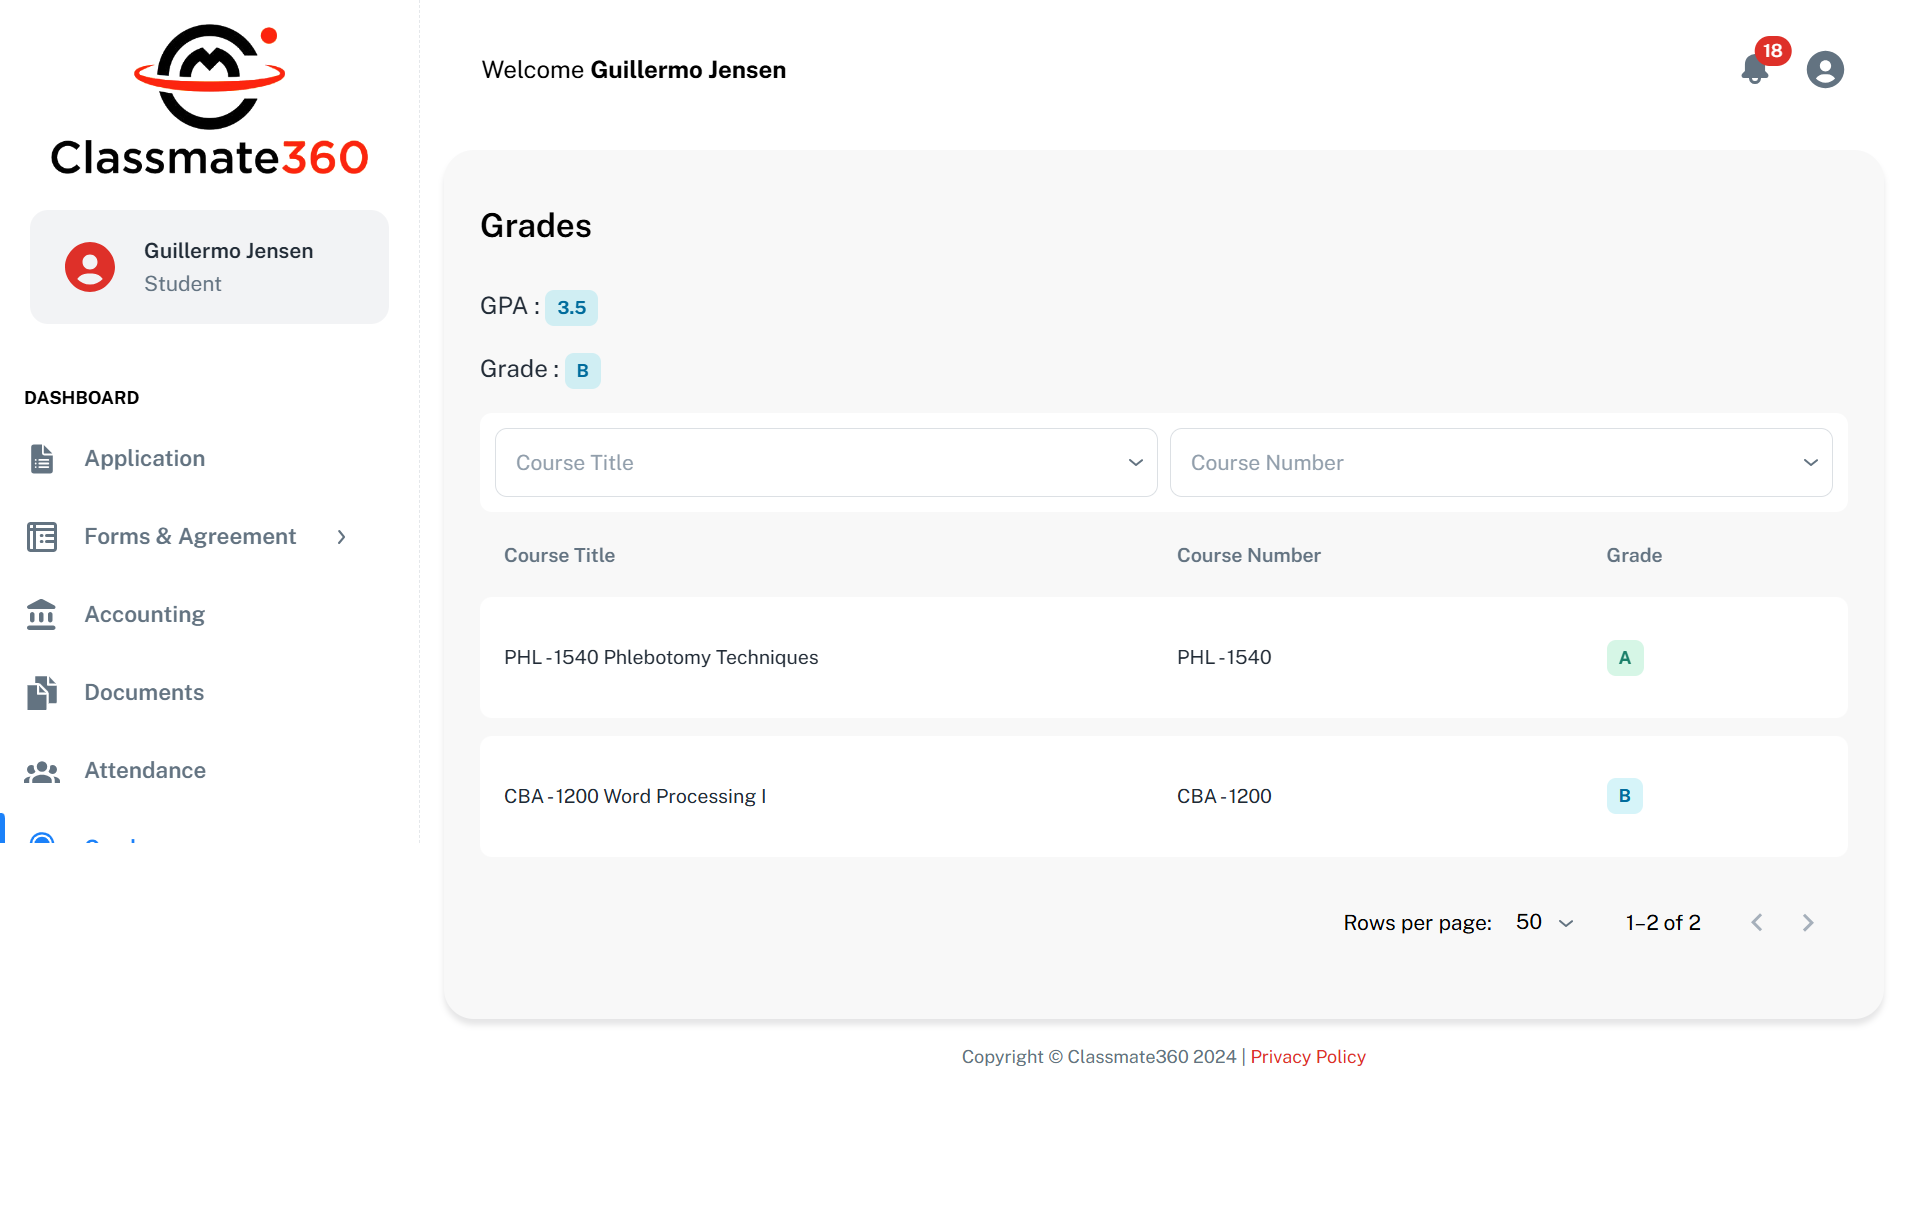Click the red student avatar in profile card
This screenshot has height=1221, width=1908.
point(90,267)
